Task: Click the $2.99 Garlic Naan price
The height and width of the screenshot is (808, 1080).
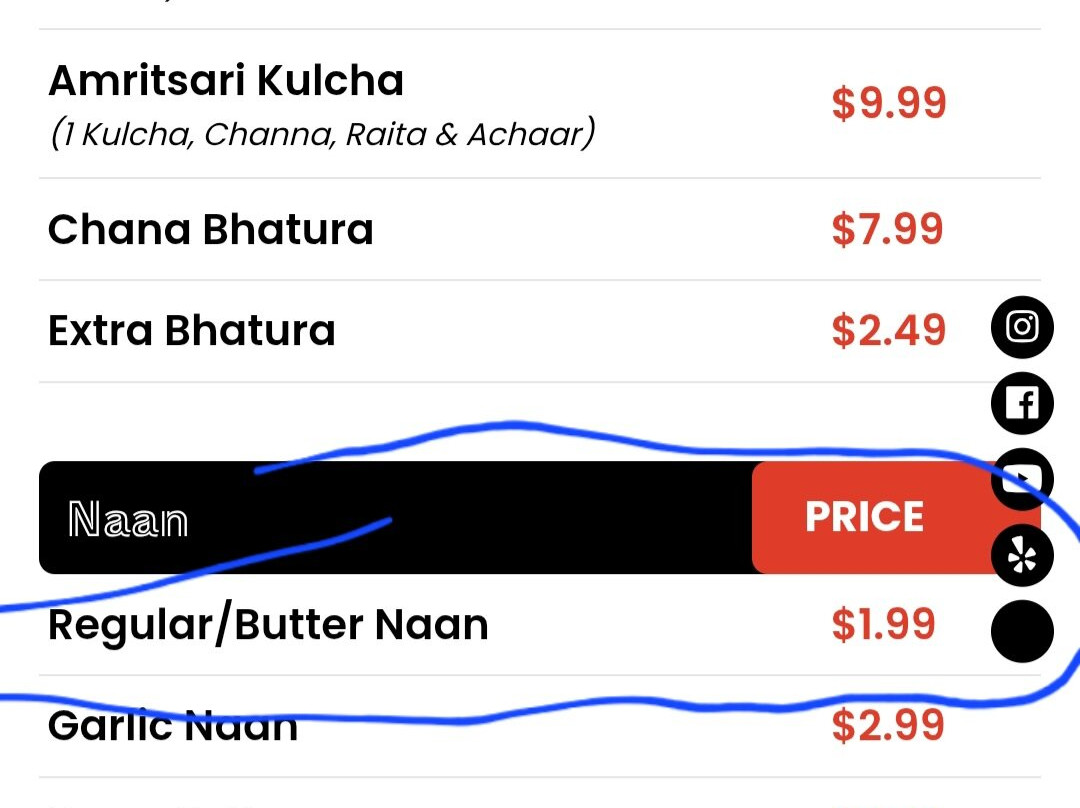Action: pyautogui.click(x=888, y=725)
